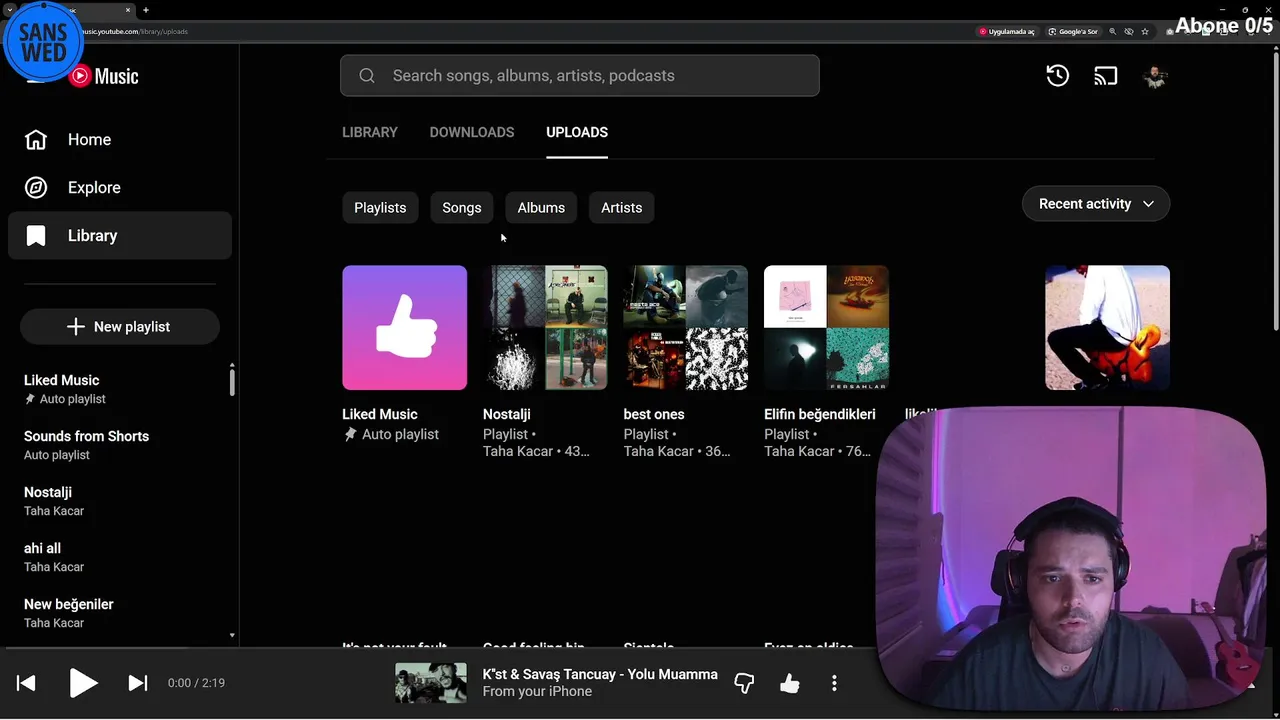Click browser zoom magnifier icon

click(x=1112, y=31)
